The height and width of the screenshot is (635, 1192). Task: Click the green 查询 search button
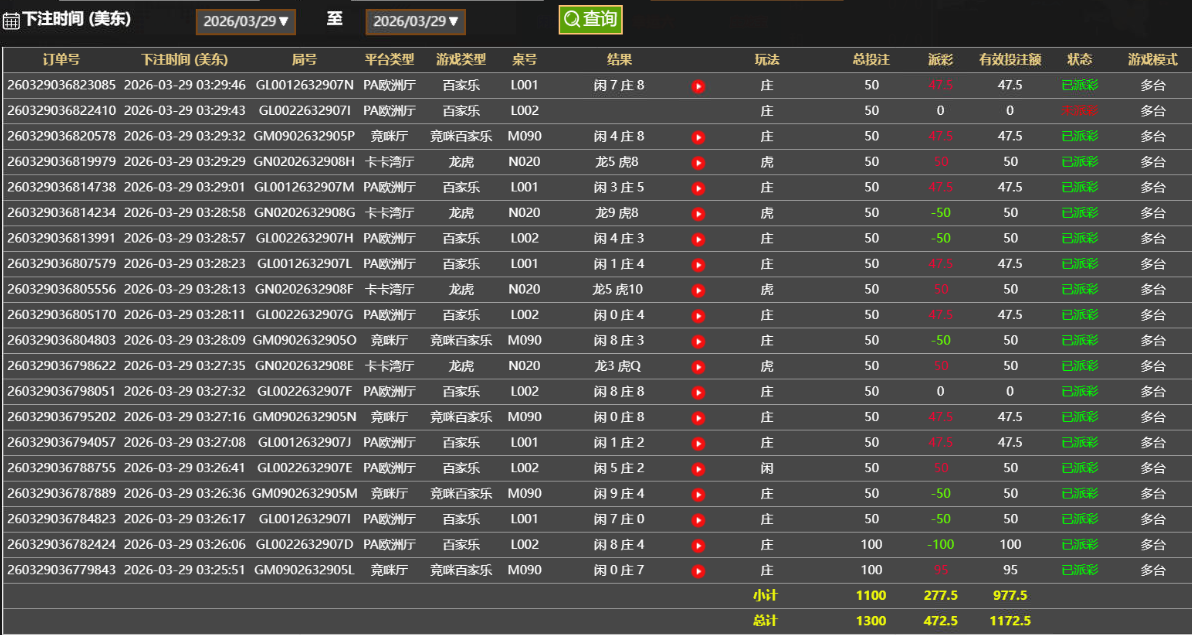(x=590, y=19)
